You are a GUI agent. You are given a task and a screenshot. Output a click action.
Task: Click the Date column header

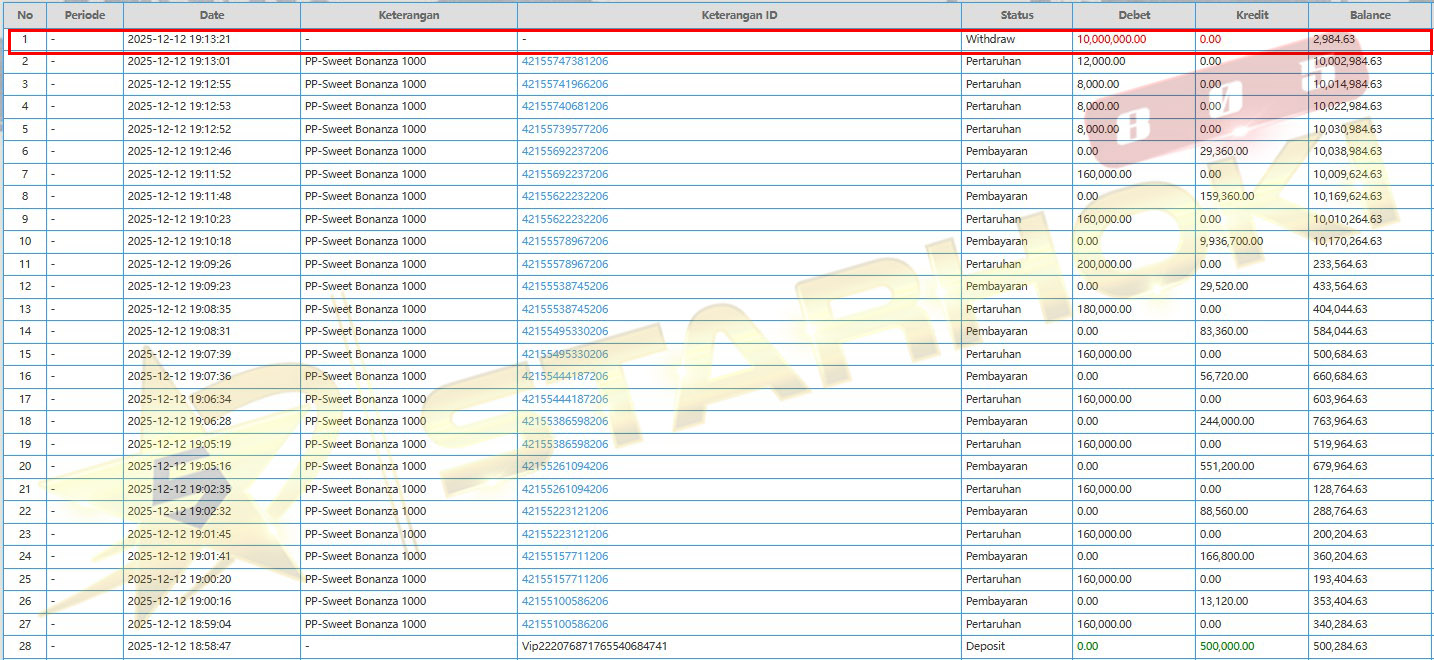click(x=211, y=15)
